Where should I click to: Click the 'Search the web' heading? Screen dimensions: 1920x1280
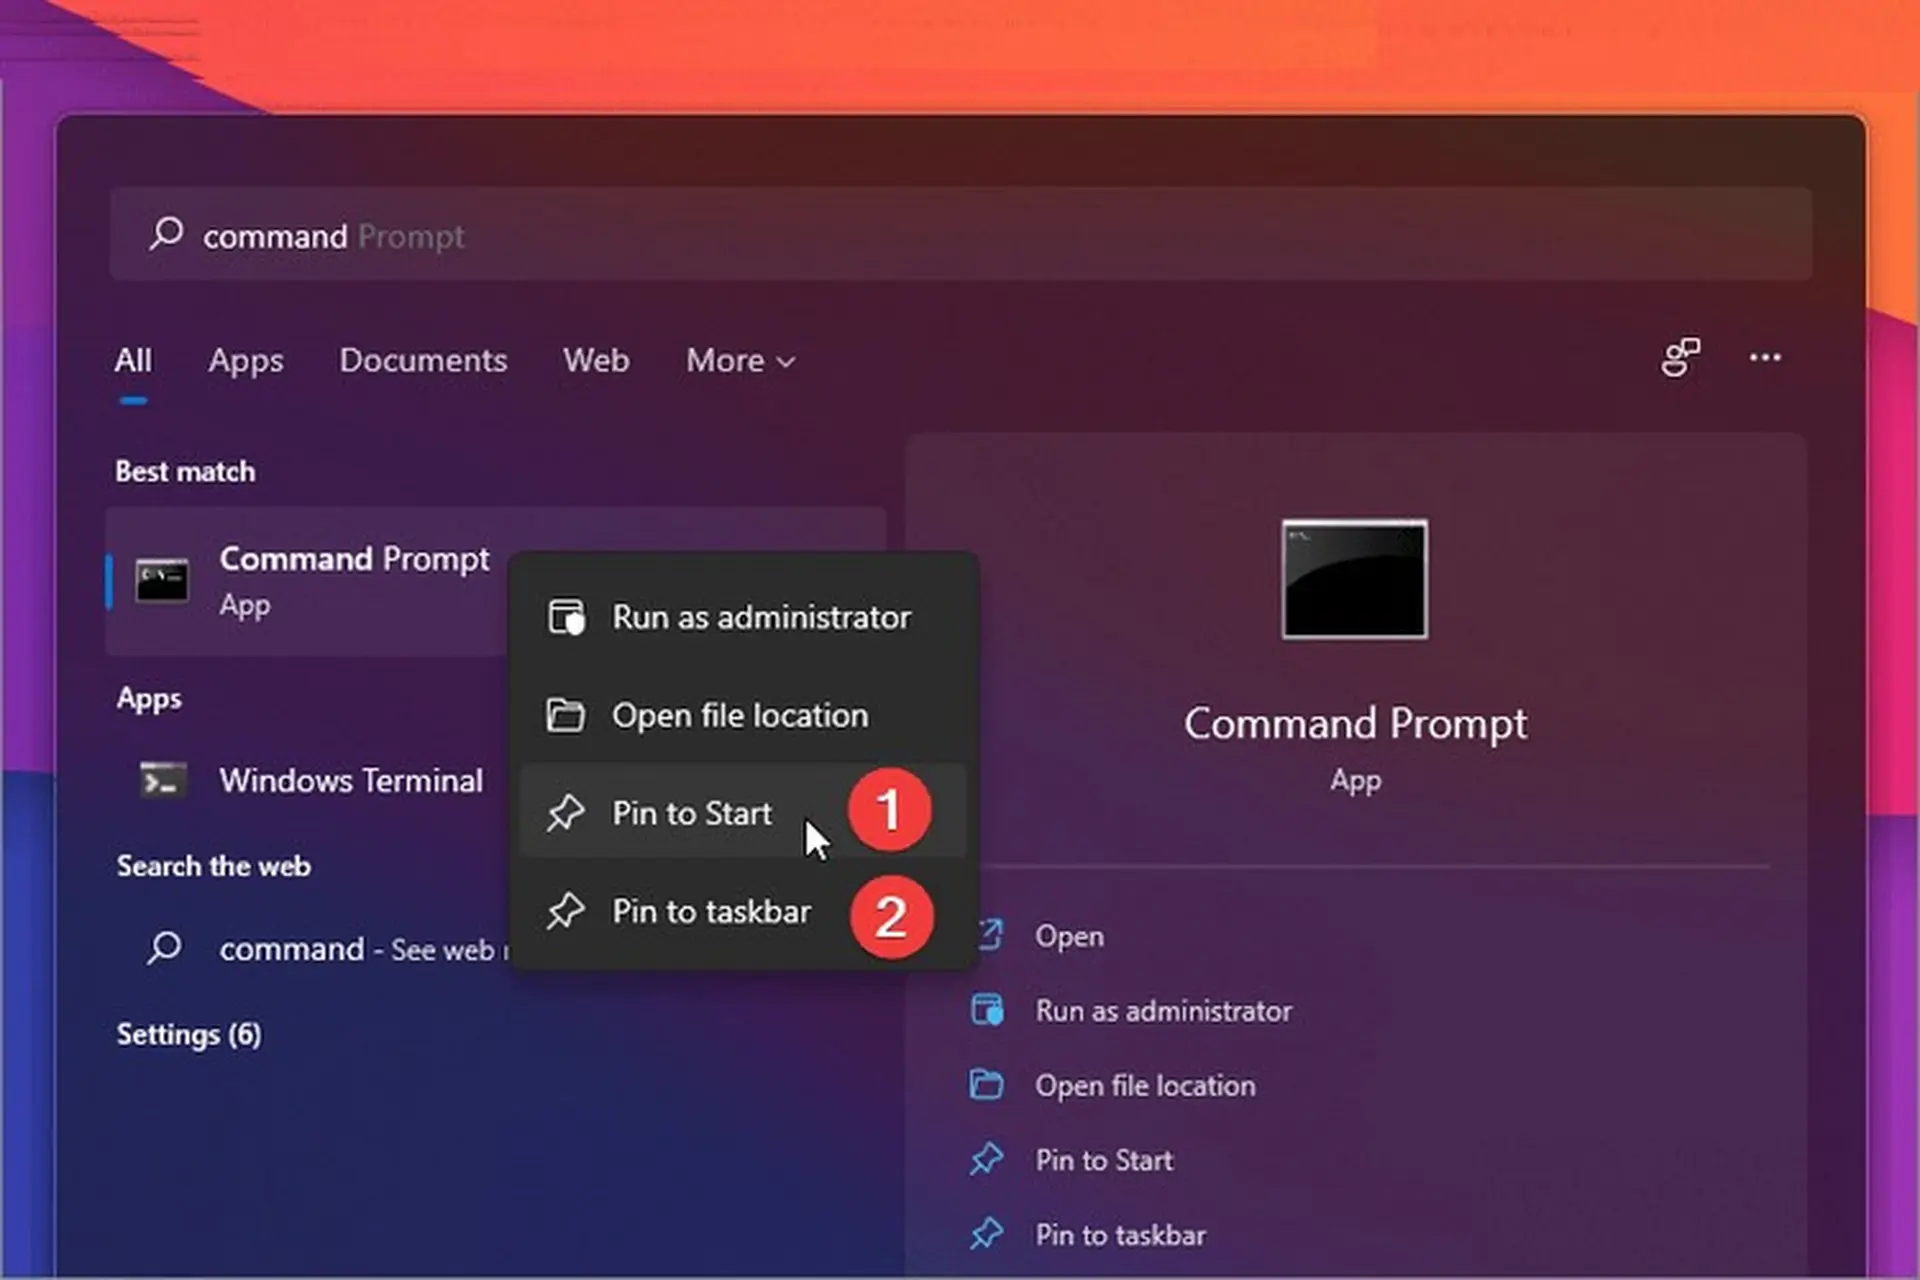click(x=214, y=866)
